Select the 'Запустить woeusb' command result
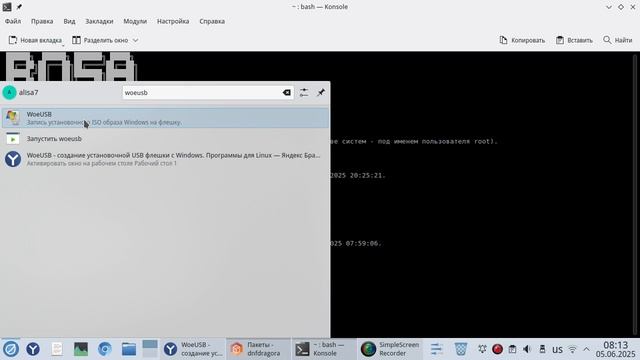This screenshot has height=360, width=640. (x=165, y=139)
